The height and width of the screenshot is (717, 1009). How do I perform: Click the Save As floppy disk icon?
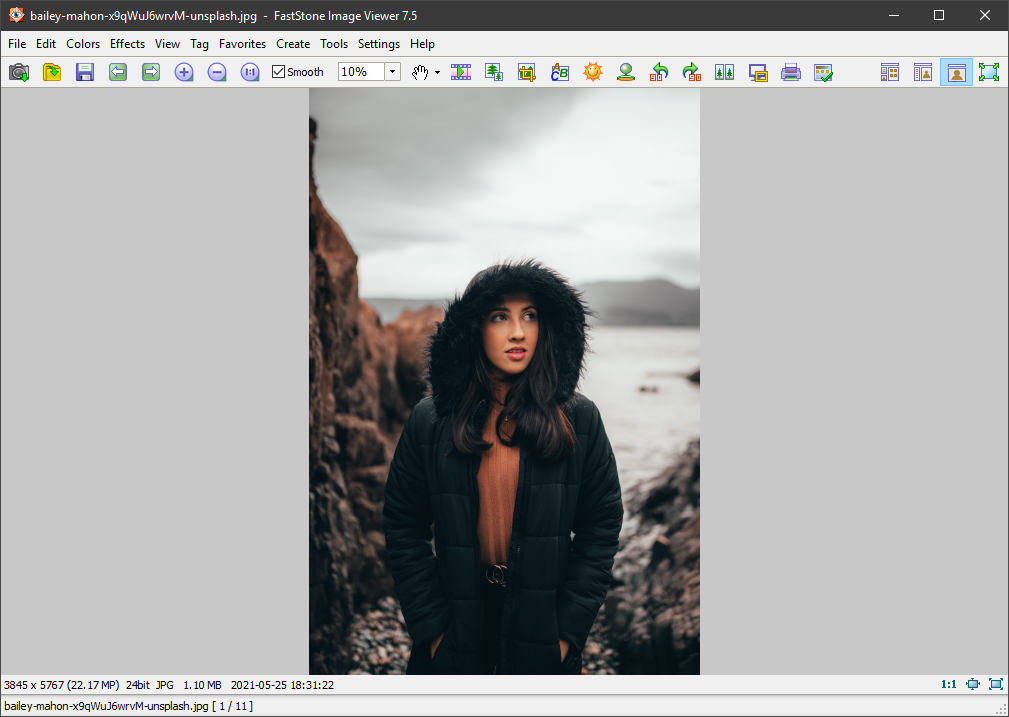pos(85,72)
